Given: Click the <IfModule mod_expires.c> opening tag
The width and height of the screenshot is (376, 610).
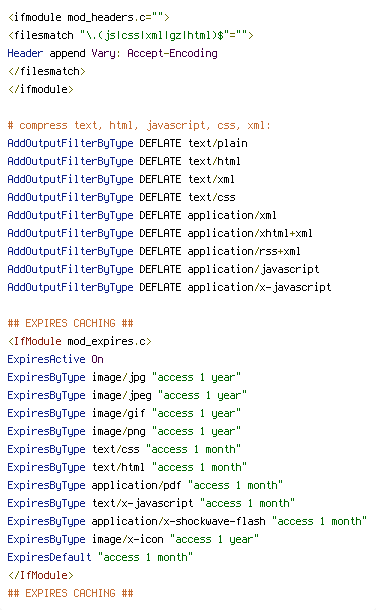Looking at the screenshot, I should [80, 341].
